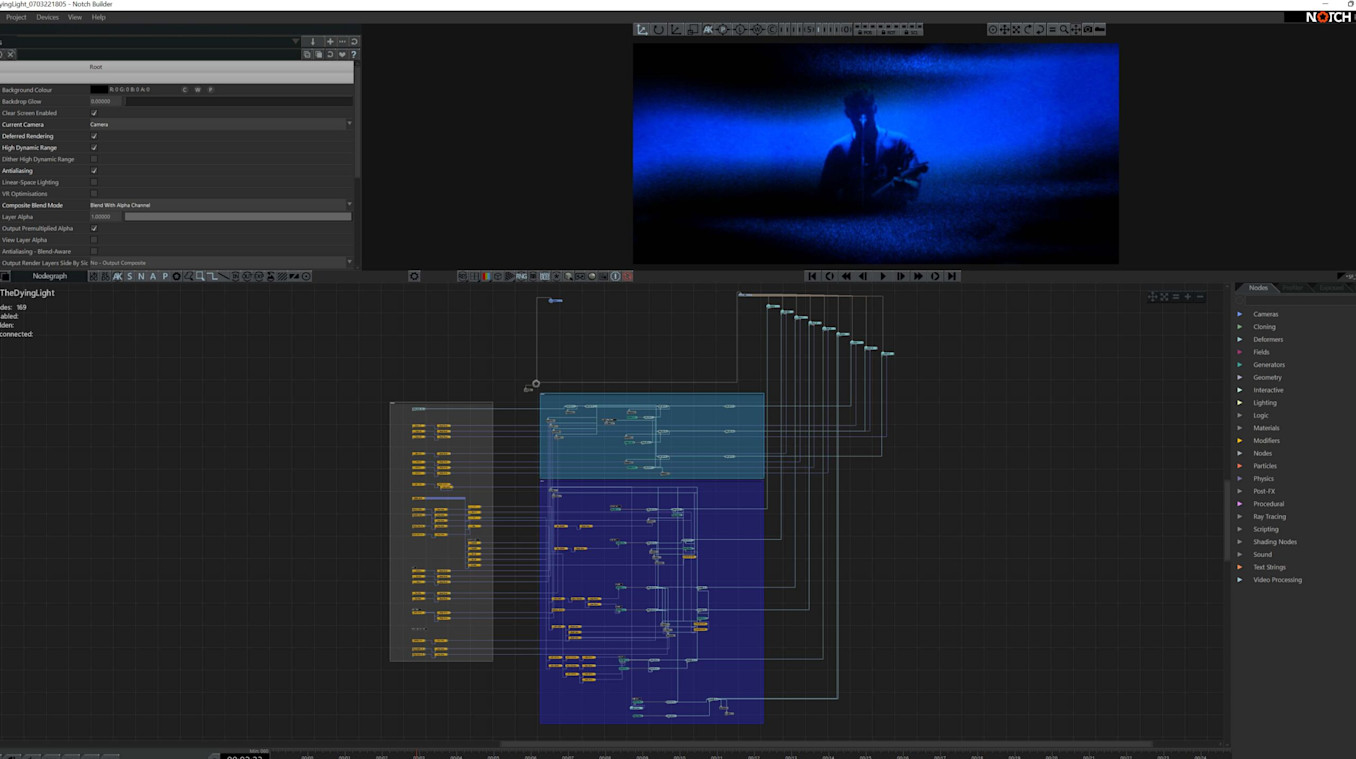Toggle Clear Screen Enabled checkbox
1356x759 pixels.
click(94, 113)
